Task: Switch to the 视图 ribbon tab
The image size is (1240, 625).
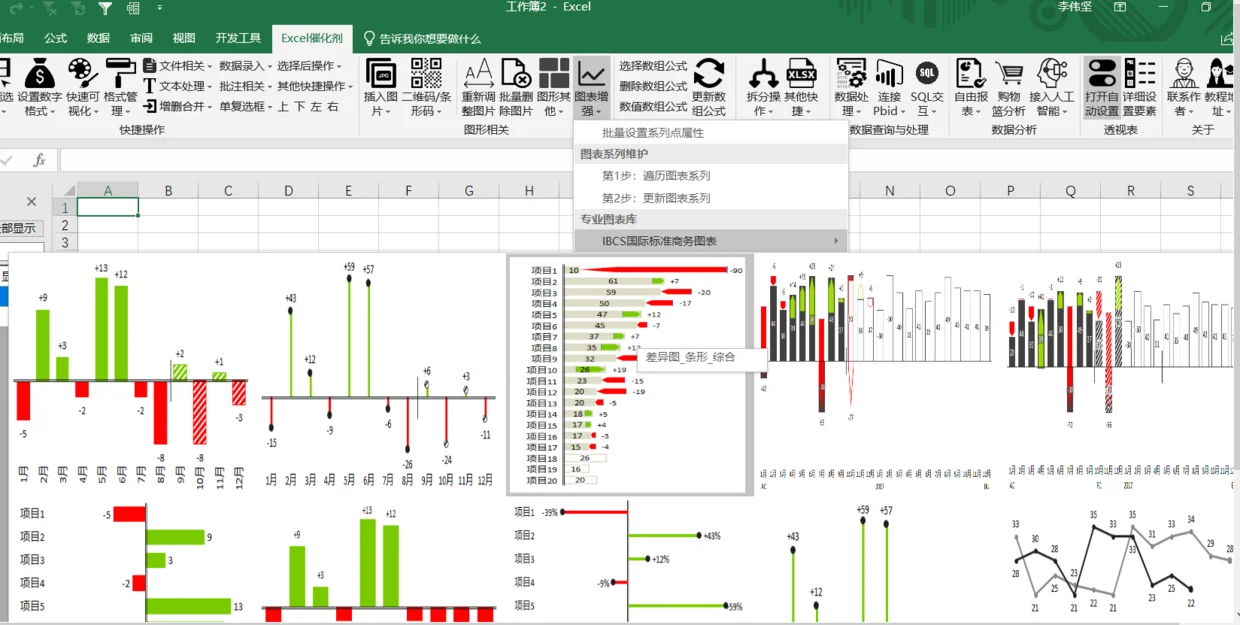Action: click(184, 38)
